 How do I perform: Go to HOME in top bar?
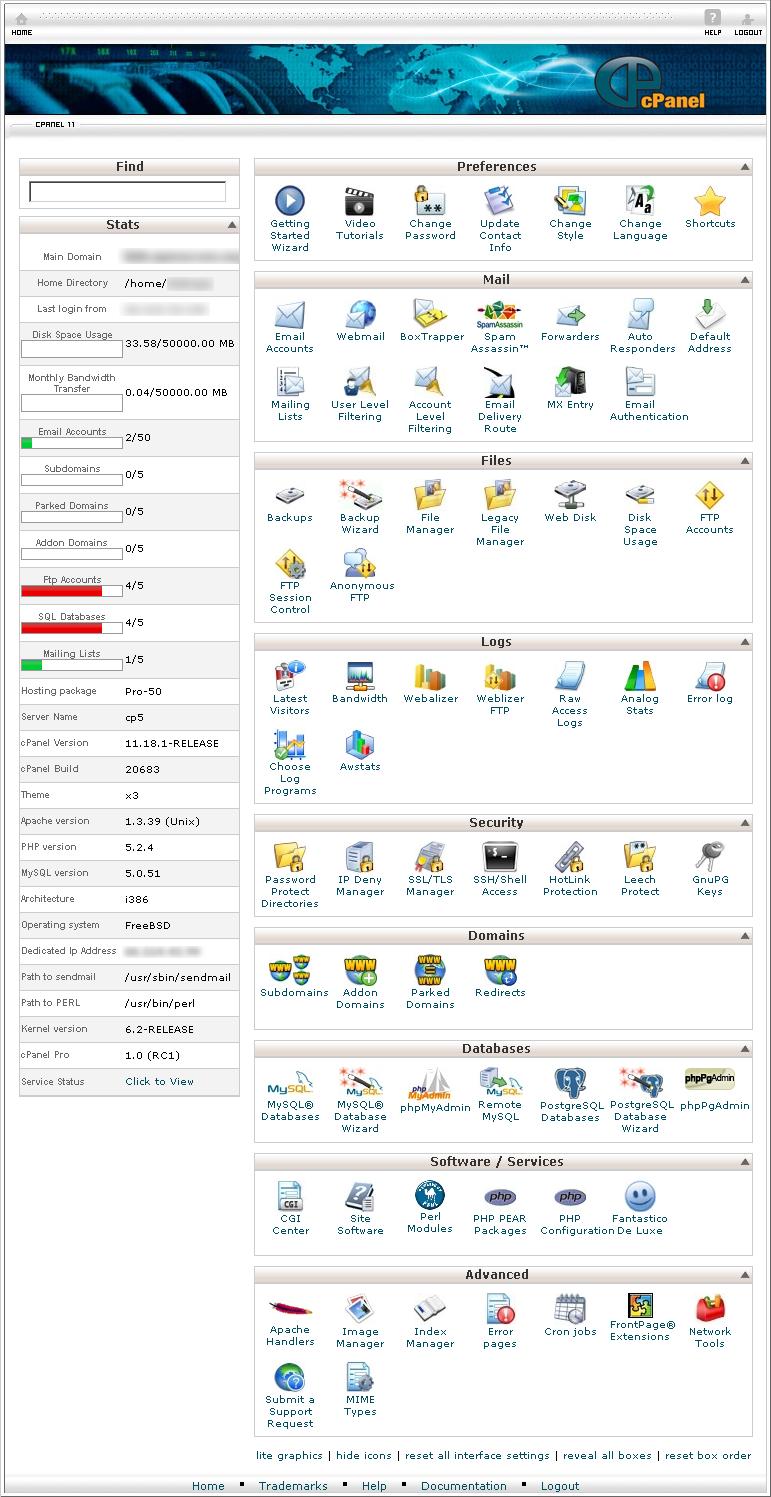(x=21, y=24)
